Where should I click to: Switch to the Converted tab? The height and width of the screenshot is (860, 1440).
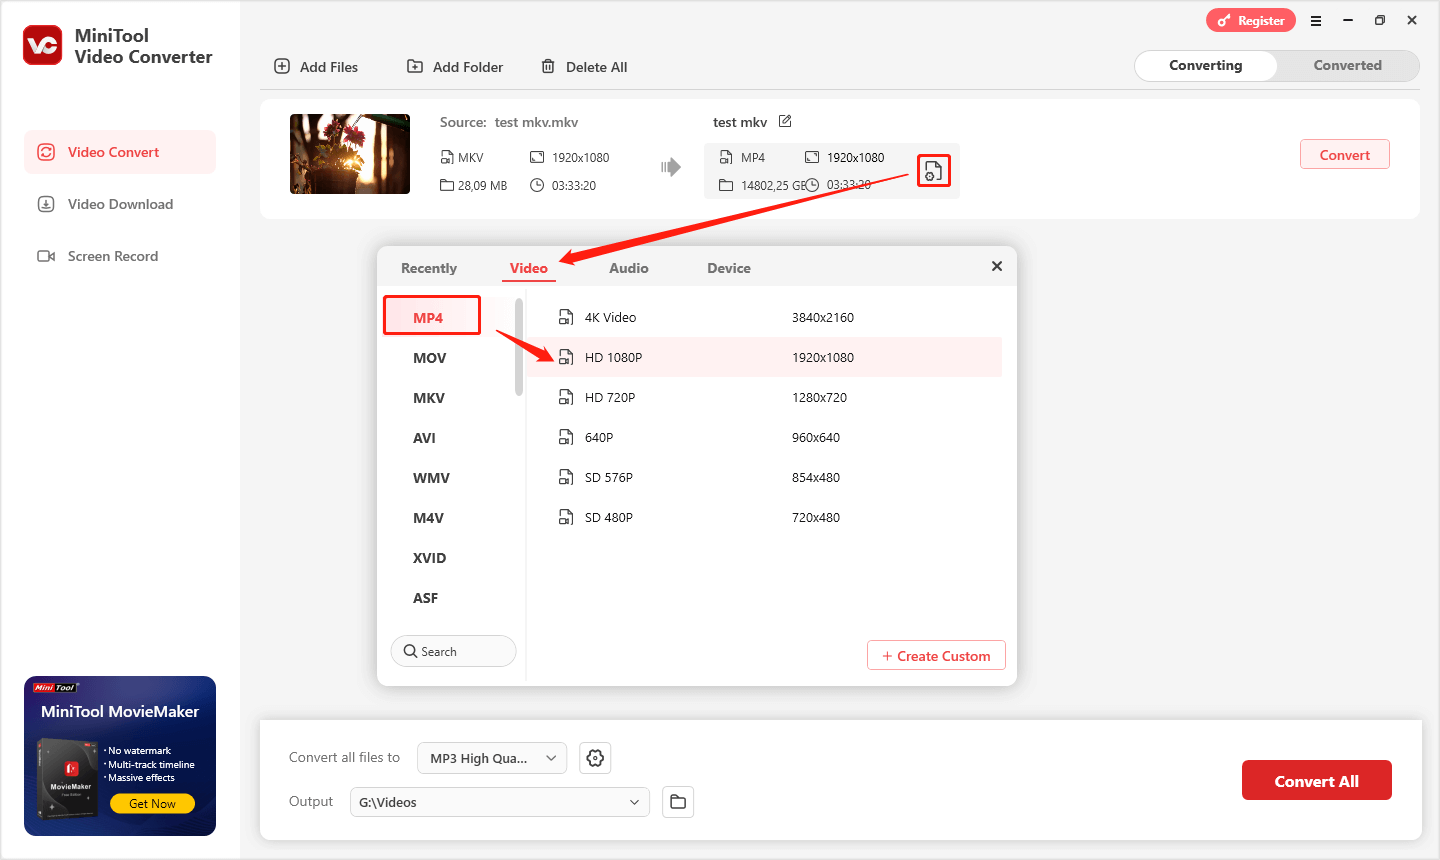[x=1347, y=65]
